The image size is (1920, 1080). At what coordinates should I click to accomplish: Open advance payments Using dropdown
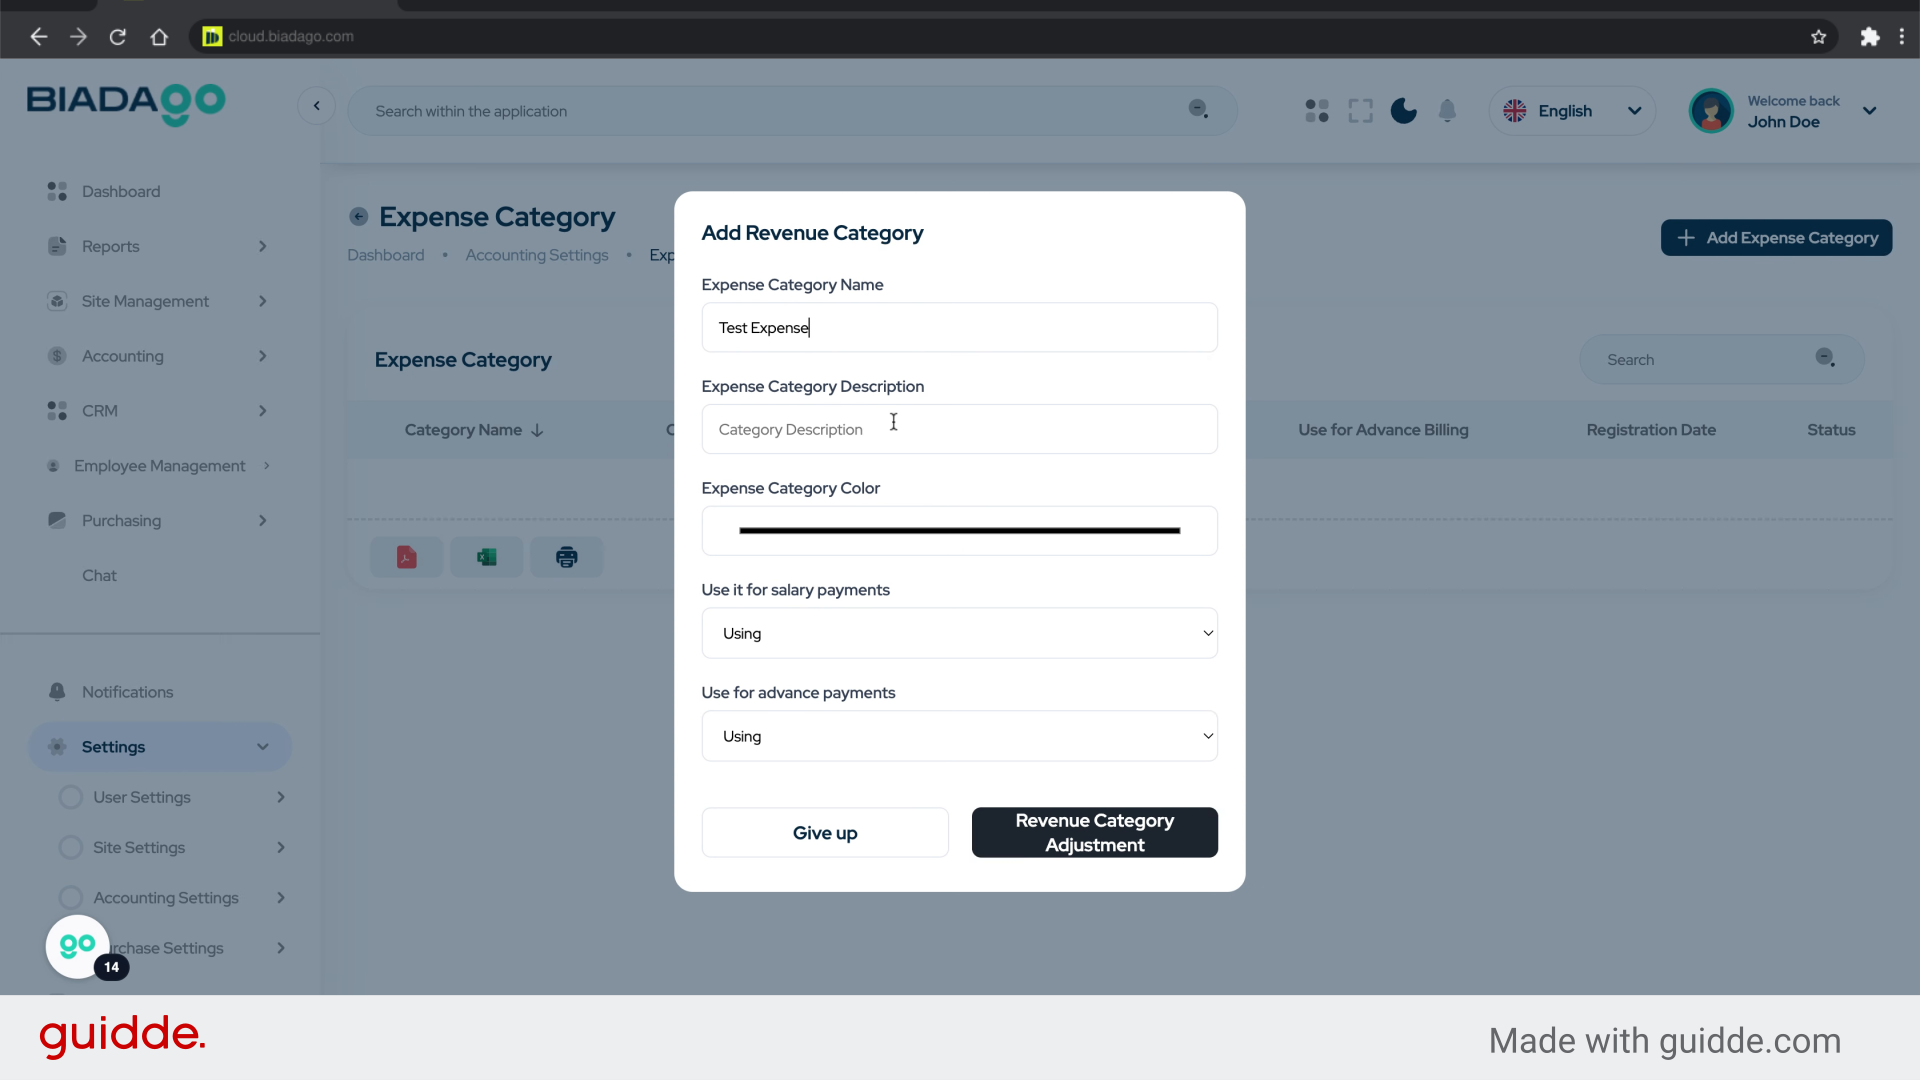click(959, 736)
